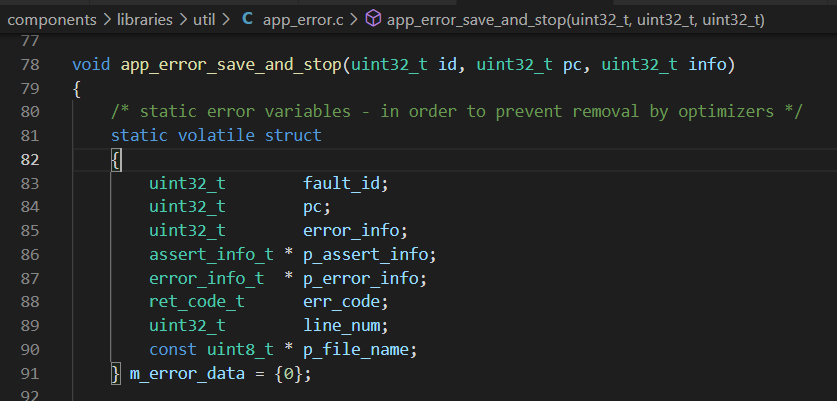The width and height of the screenshot is (837, 401).
Task: Select app_error_save_and_stop symbol in breadcrumb
Action: click(575, 20)
